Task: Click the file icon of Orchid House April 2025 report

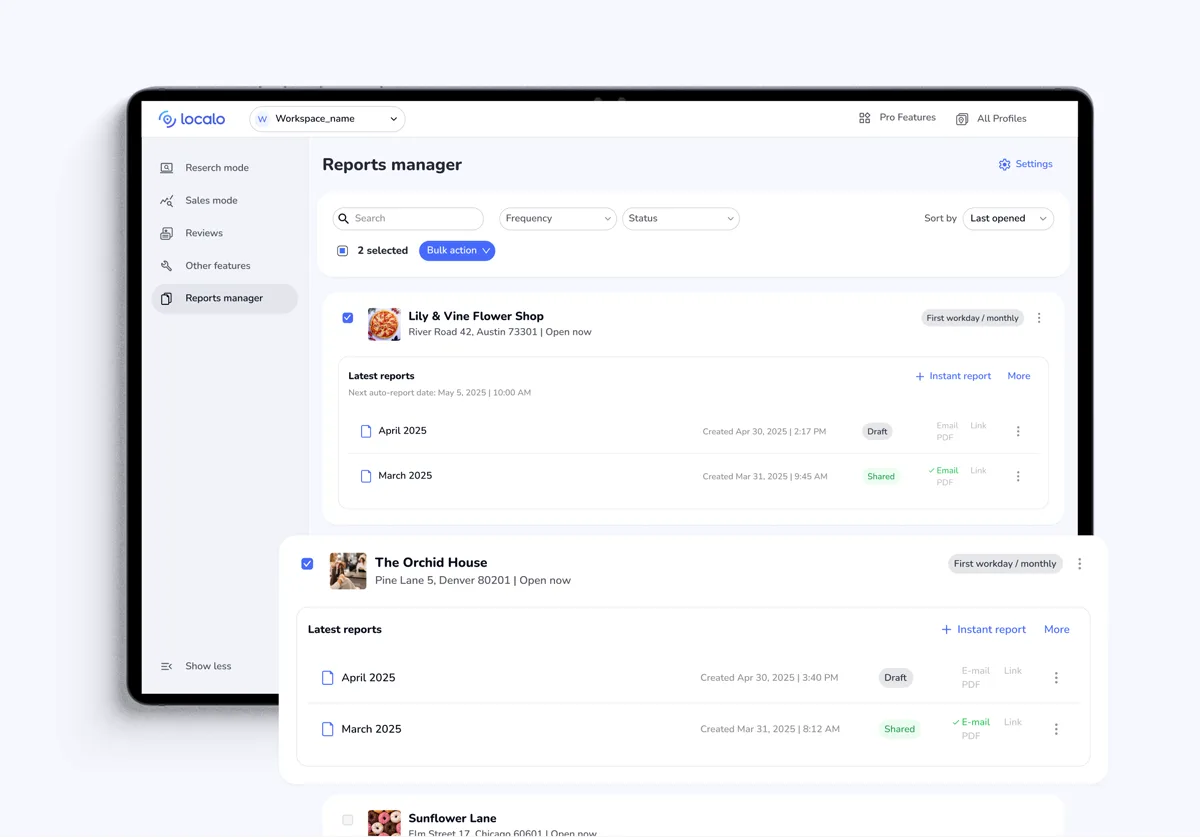Action: click(x=327, y=678)
